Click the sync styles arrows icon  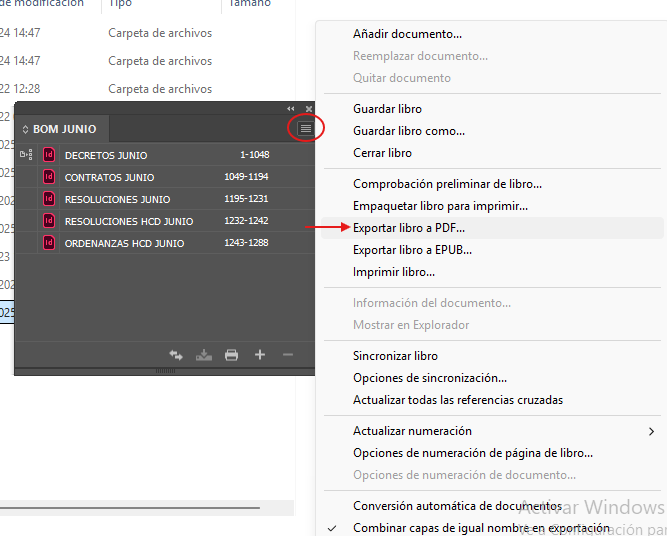176,355
